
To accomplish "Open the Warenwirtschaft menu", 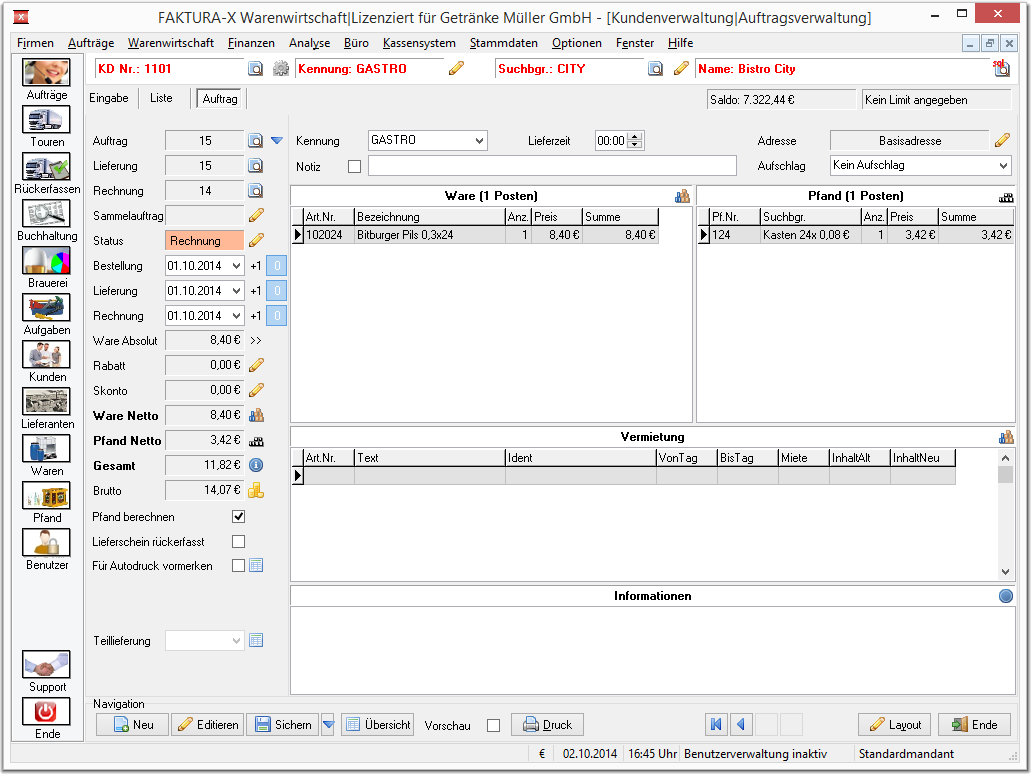I will pyautogui.click(x=171, y=43).
